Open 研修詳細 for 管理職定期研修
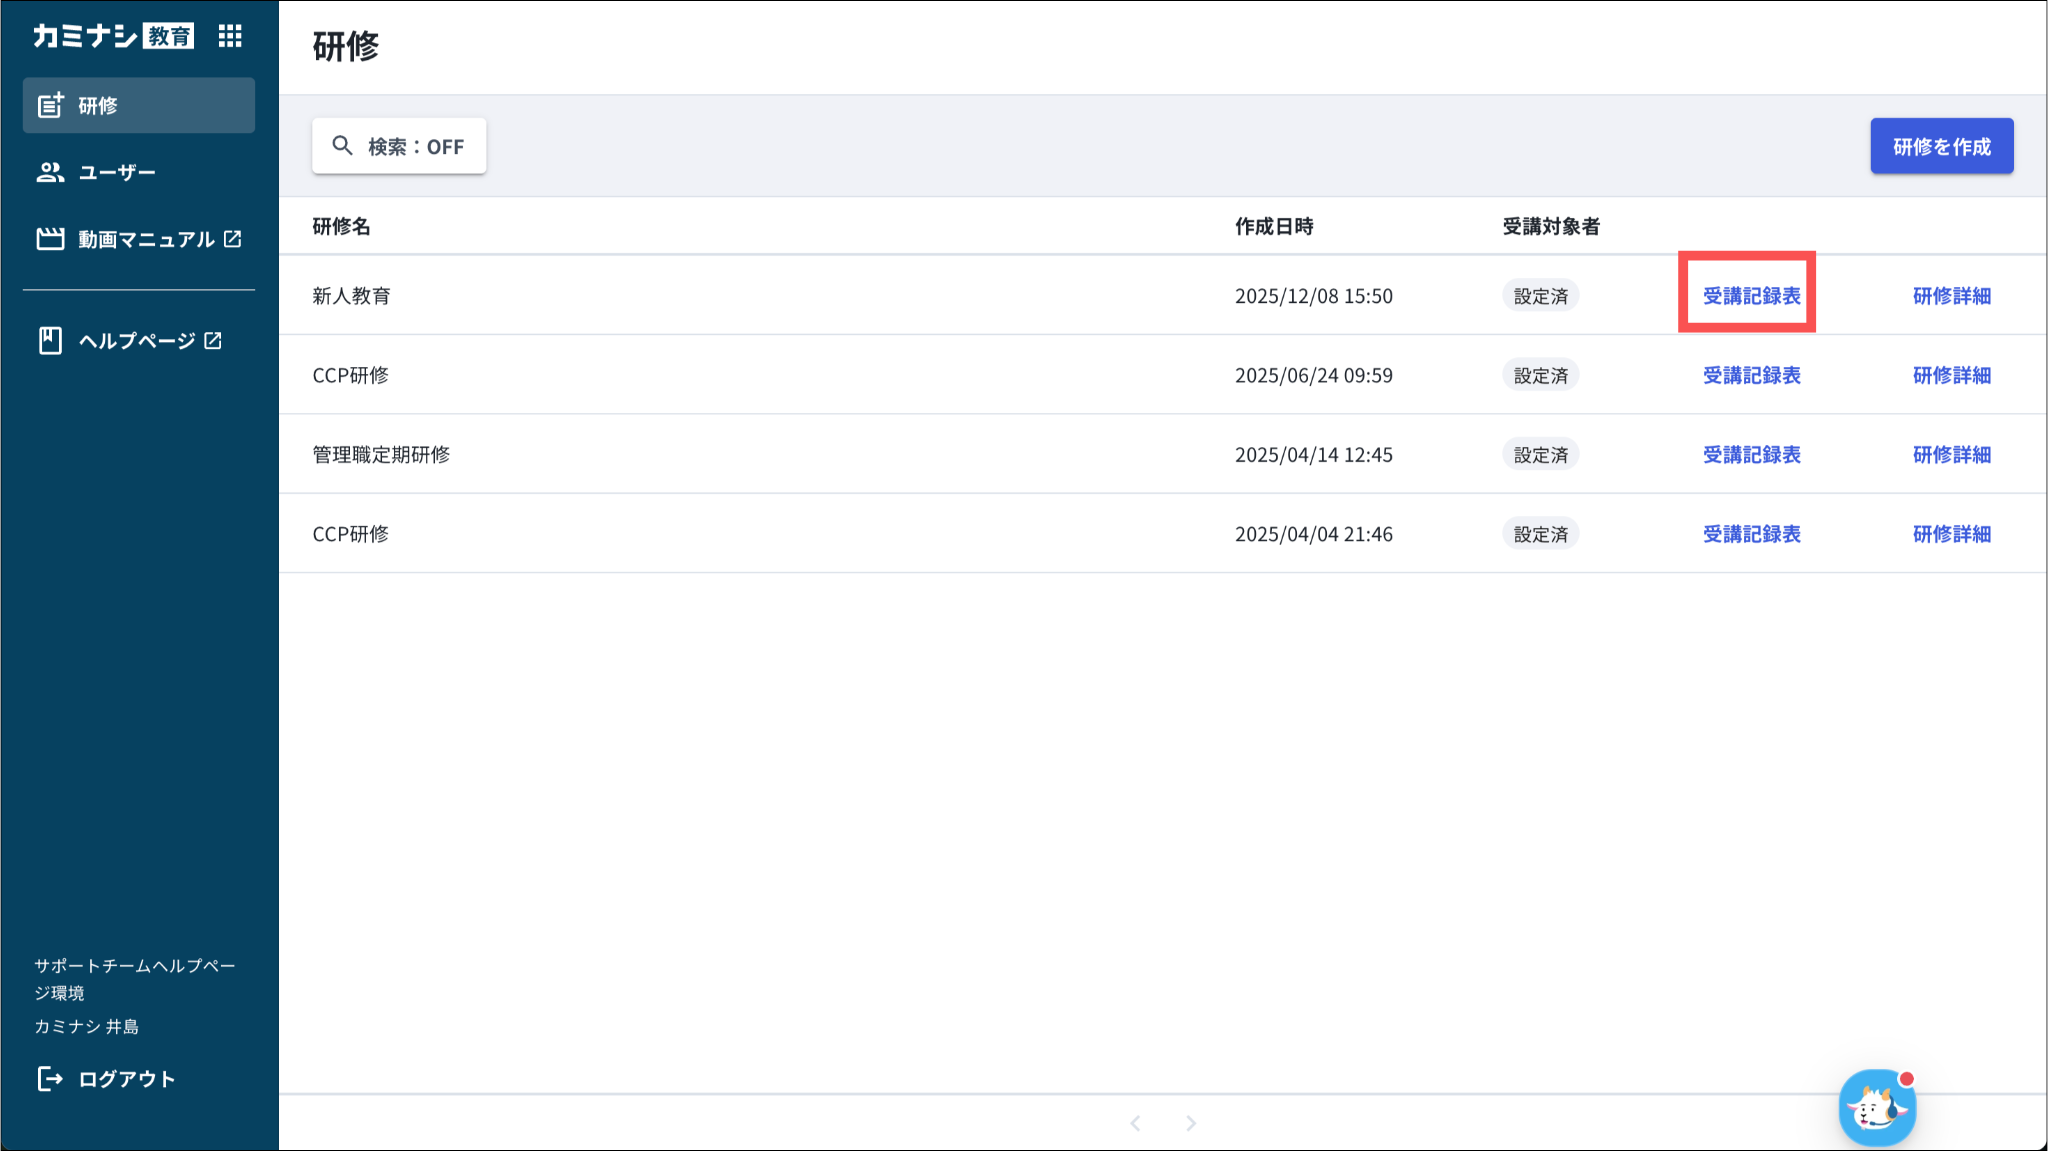 (1951, 455)
